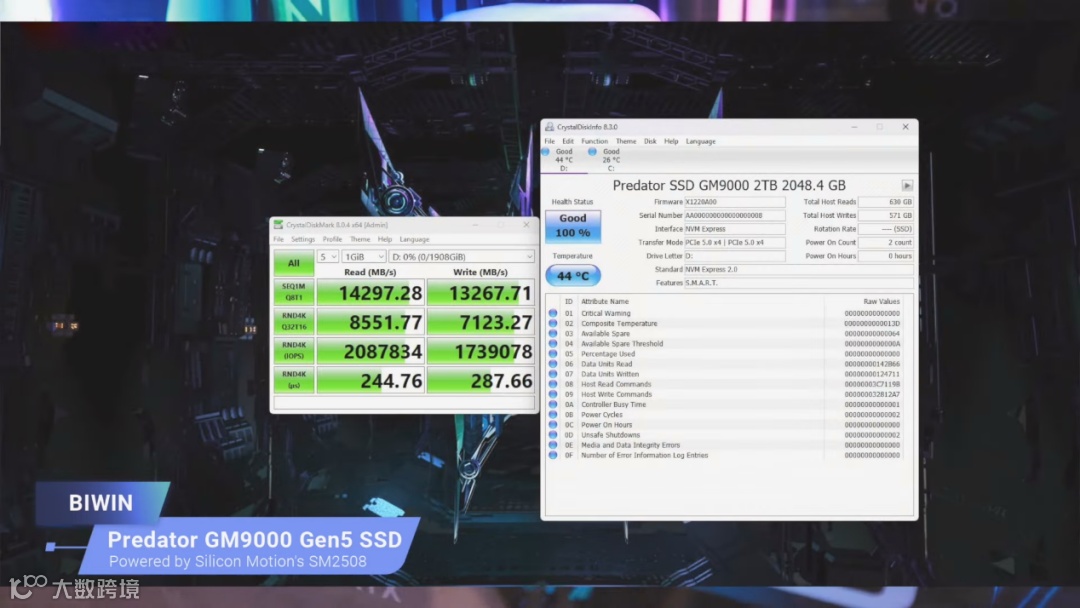Open CrystalDiskInfo File menu
This screenshot has height=608, width=1080.
[x=550, y=141]
